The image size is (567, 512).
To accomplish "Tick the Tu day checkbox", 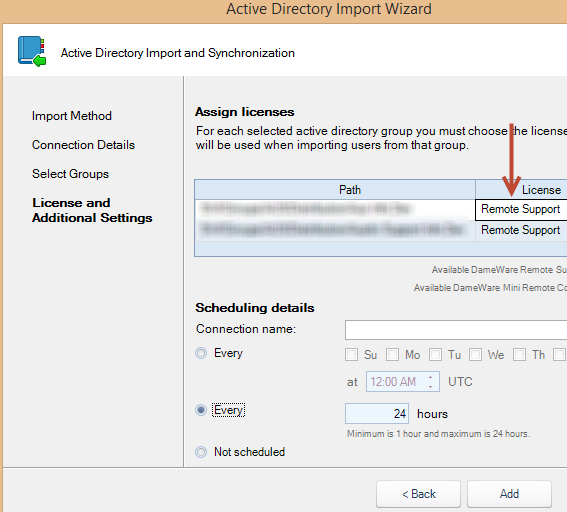I will (435, 355).
